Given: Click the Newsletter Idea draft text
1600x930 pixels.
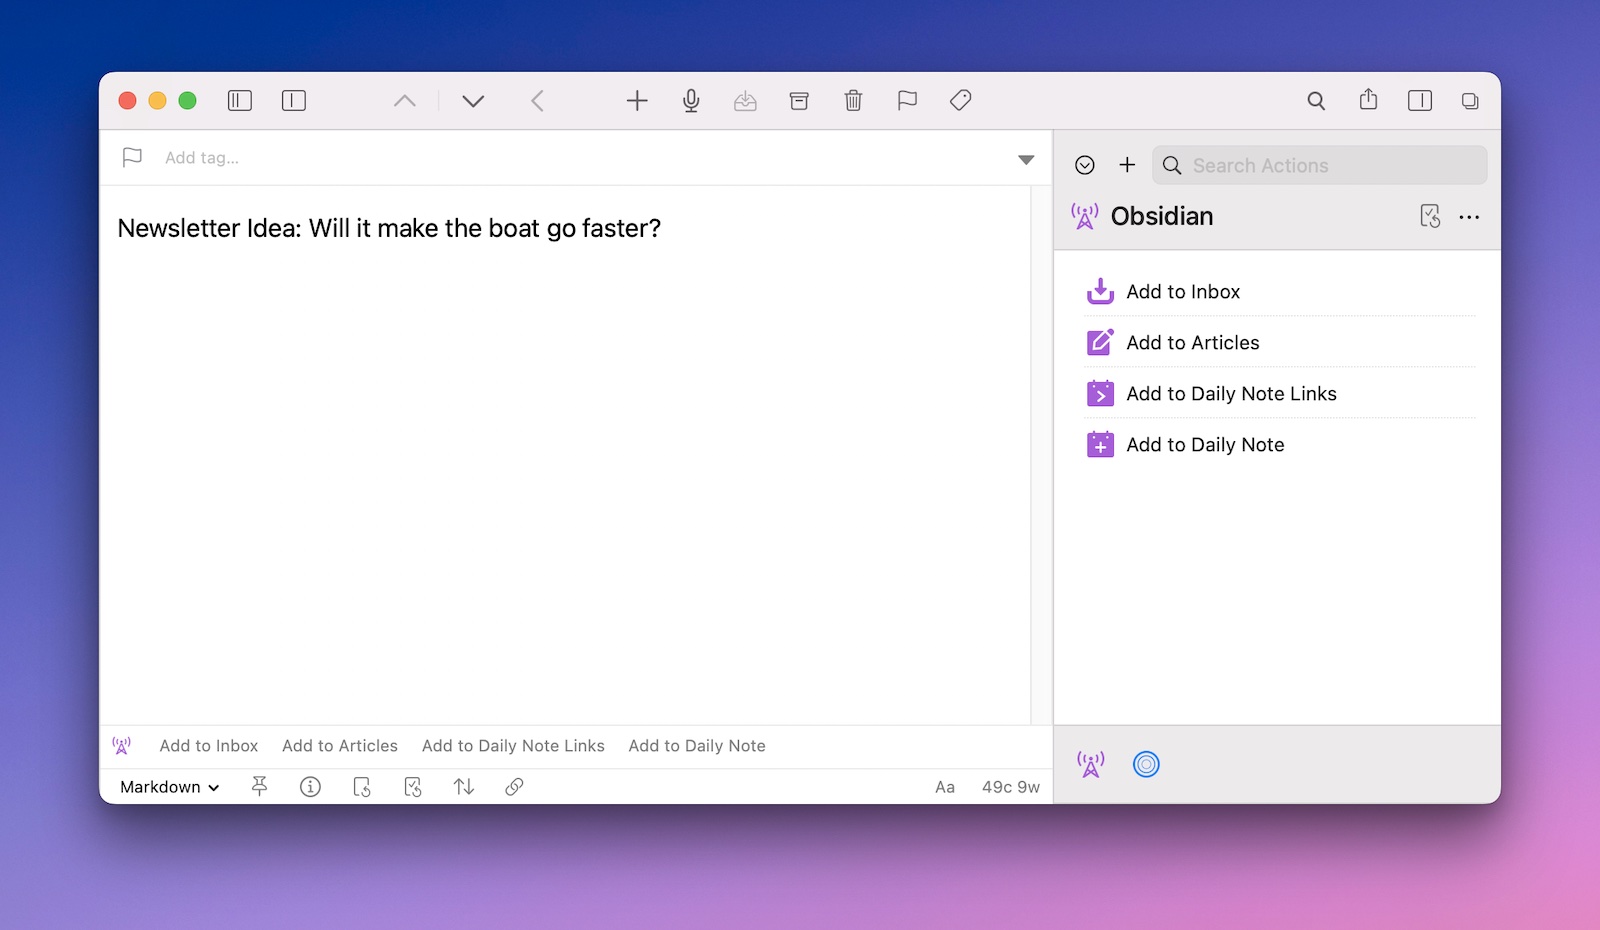Looking at the screenshot, I should click(x=389, y=228).
